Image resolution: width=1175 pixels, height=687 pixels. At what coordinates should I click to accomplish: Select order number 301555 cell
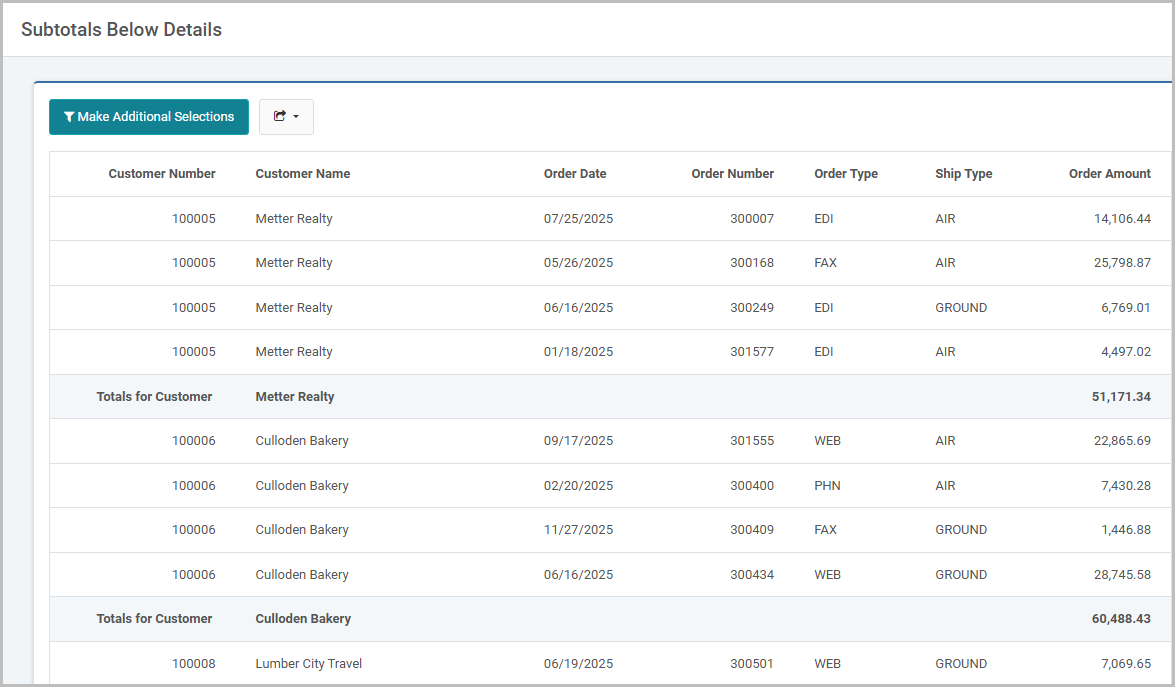coord(752,441)
